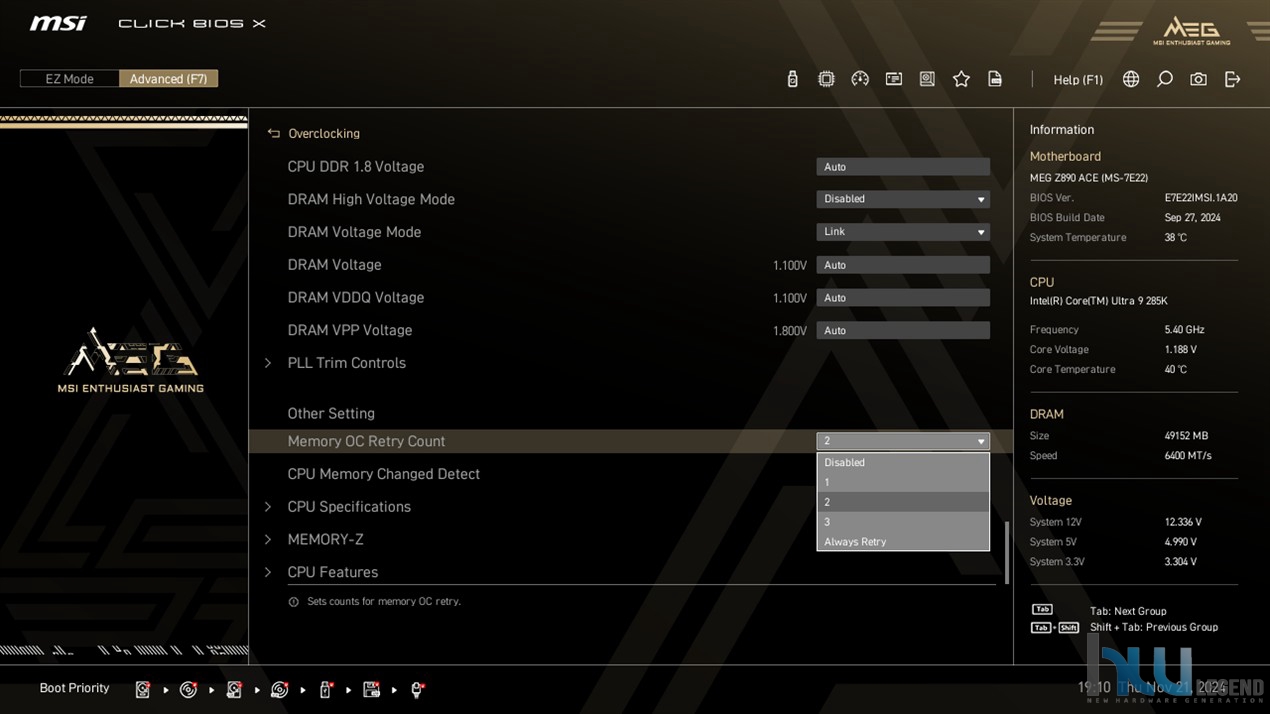Open Help (F1)

pyautogui.click(x=1078, y=80)
